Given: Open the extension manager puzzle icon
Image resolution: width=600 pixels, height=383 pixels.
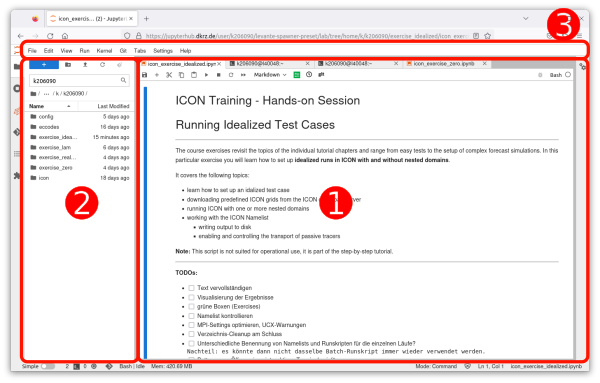Looking at the screenshot, I should (17, 175).
